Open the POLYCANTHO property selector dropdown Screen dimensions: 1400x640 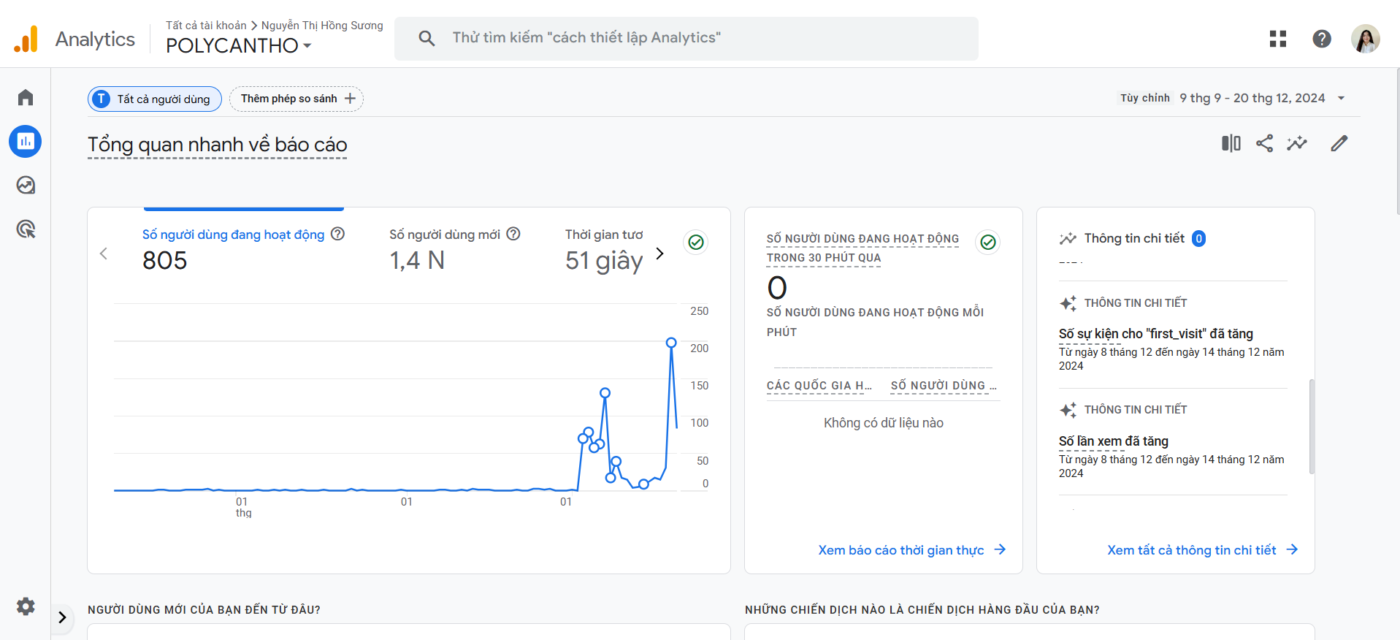tap(239, 46)
